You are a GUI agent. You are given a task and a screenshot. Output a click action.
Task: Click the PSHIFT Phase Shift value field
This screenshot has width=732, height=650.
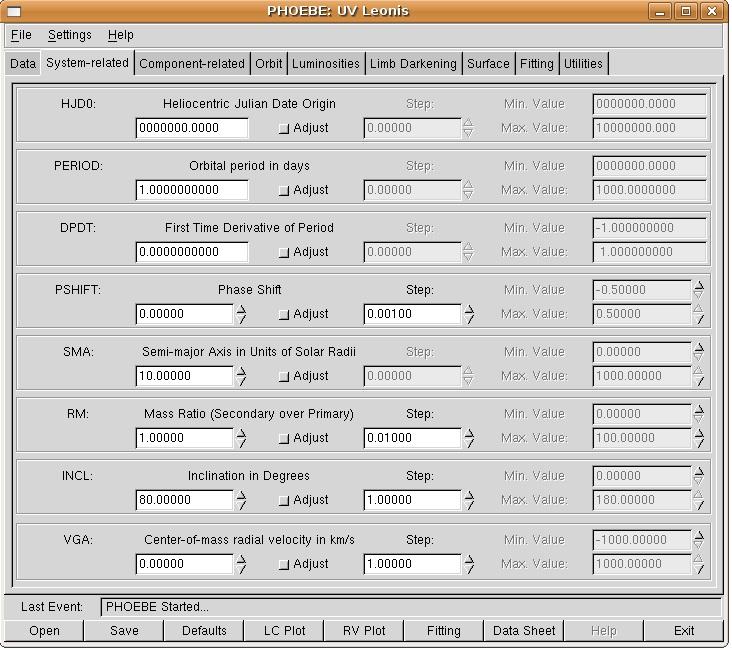tap(184, 314)
